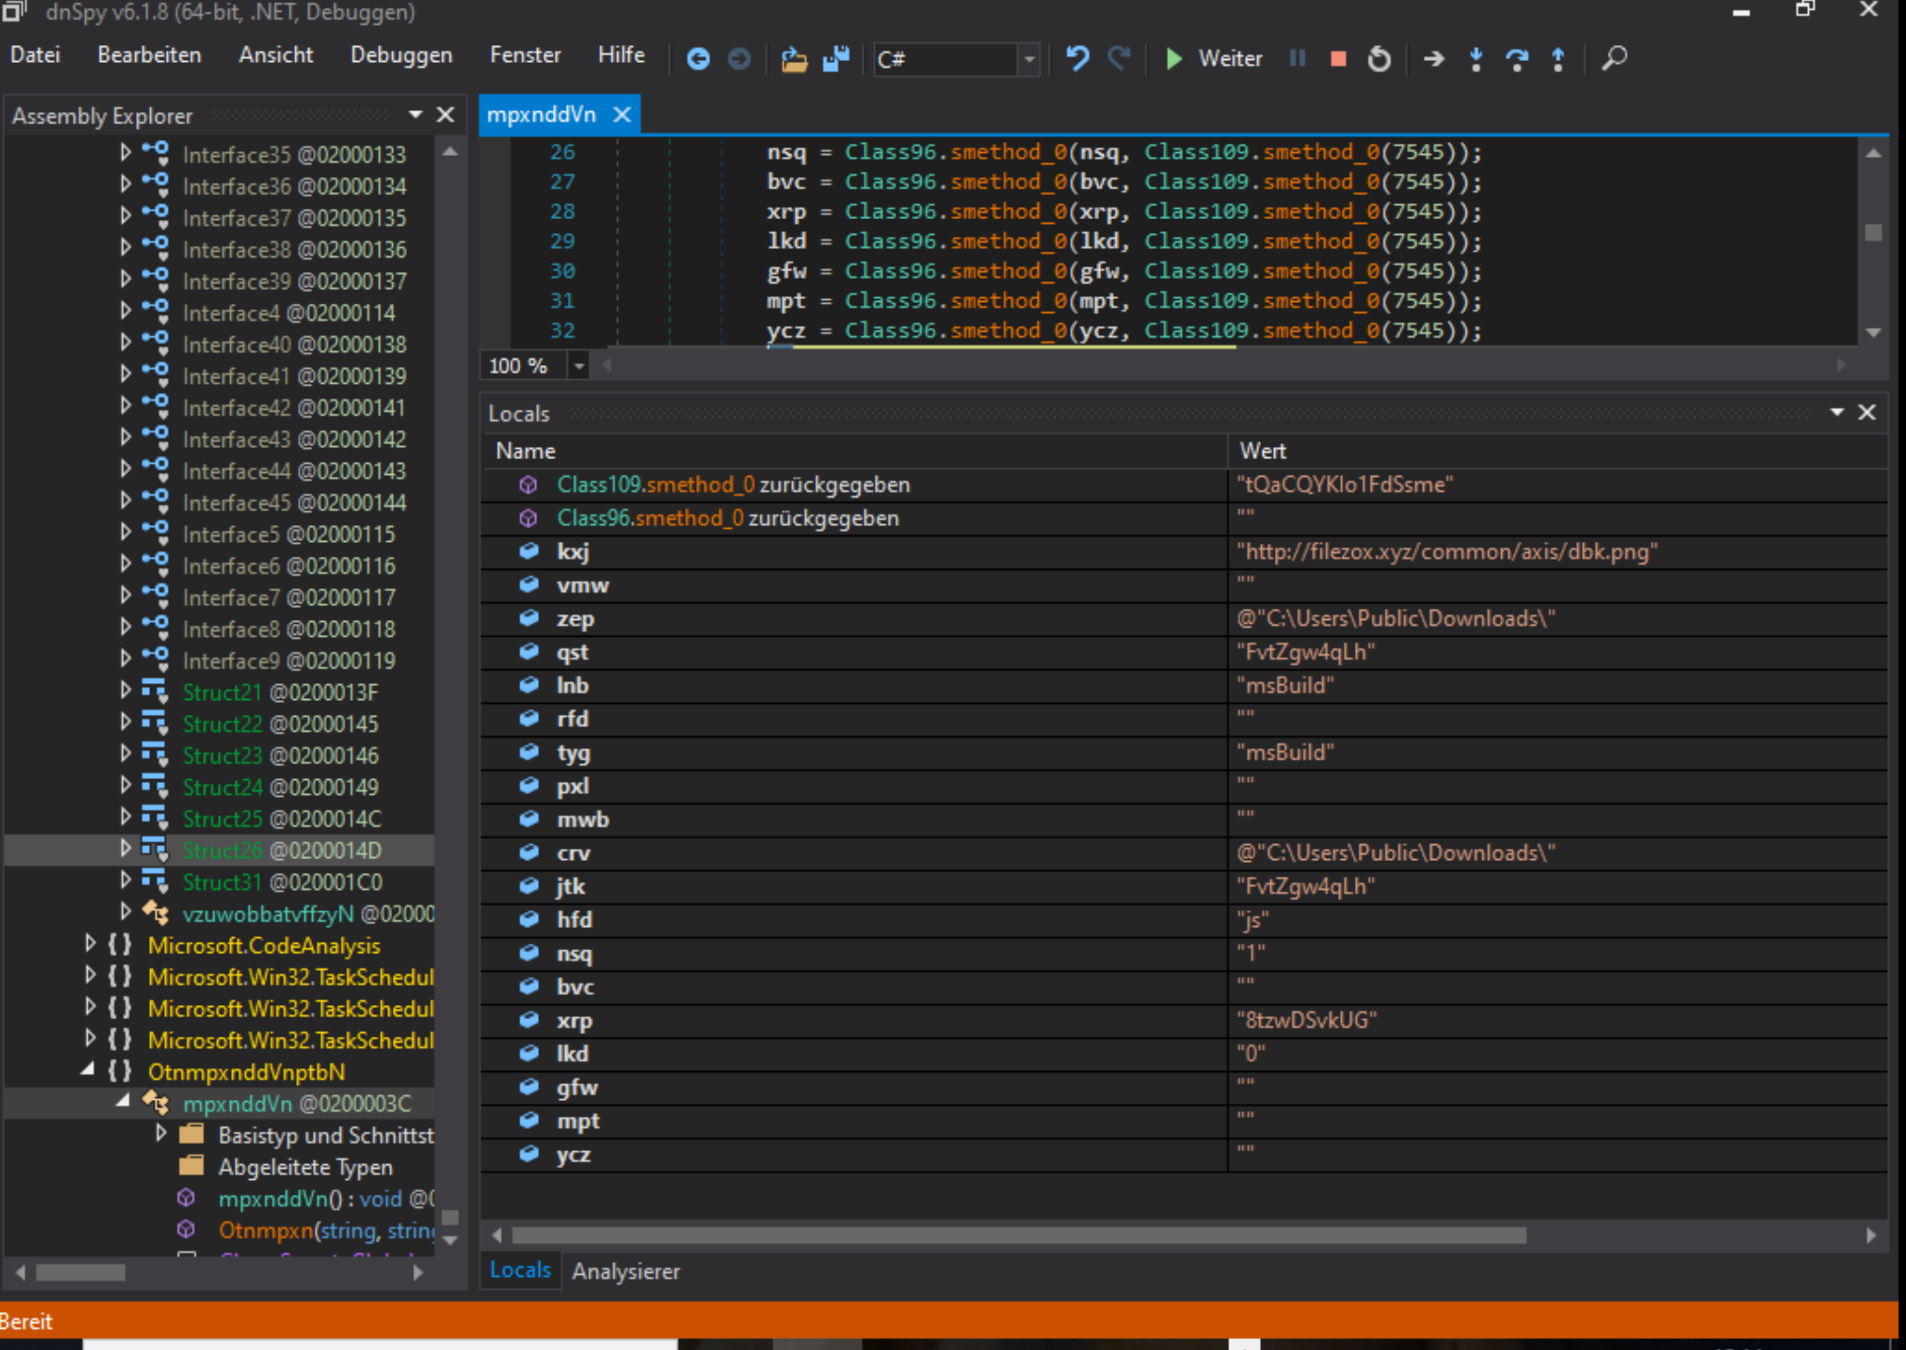Close the Locals panel
The image size is (1906, 1350).
click(1866, 412)
